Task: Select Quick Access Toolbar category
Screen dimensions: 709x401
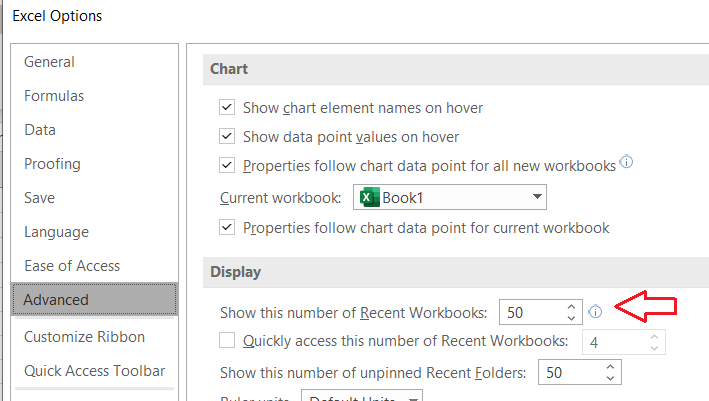Action: pyautogui.click(x=94, y=371)
